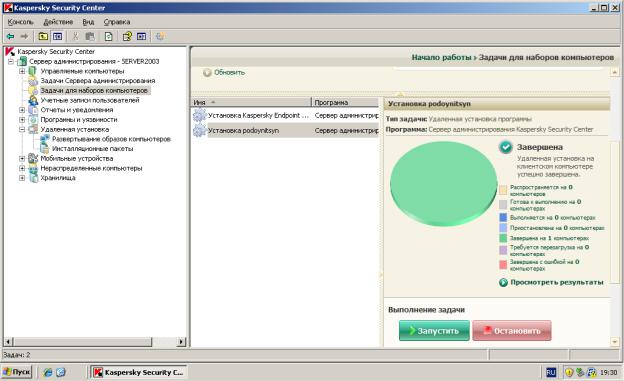624x381 pixels.
Task: Open the Отчеты и уведомления node
Action: 76,109
